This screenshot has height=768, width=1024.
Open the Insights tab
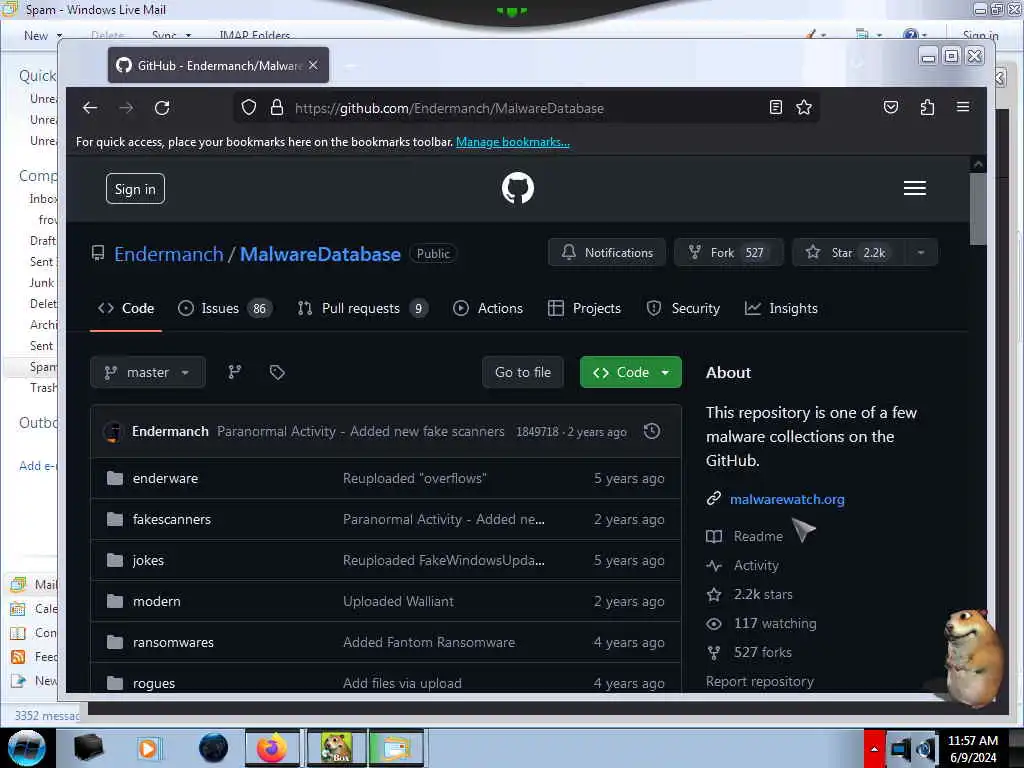point(781,308)
